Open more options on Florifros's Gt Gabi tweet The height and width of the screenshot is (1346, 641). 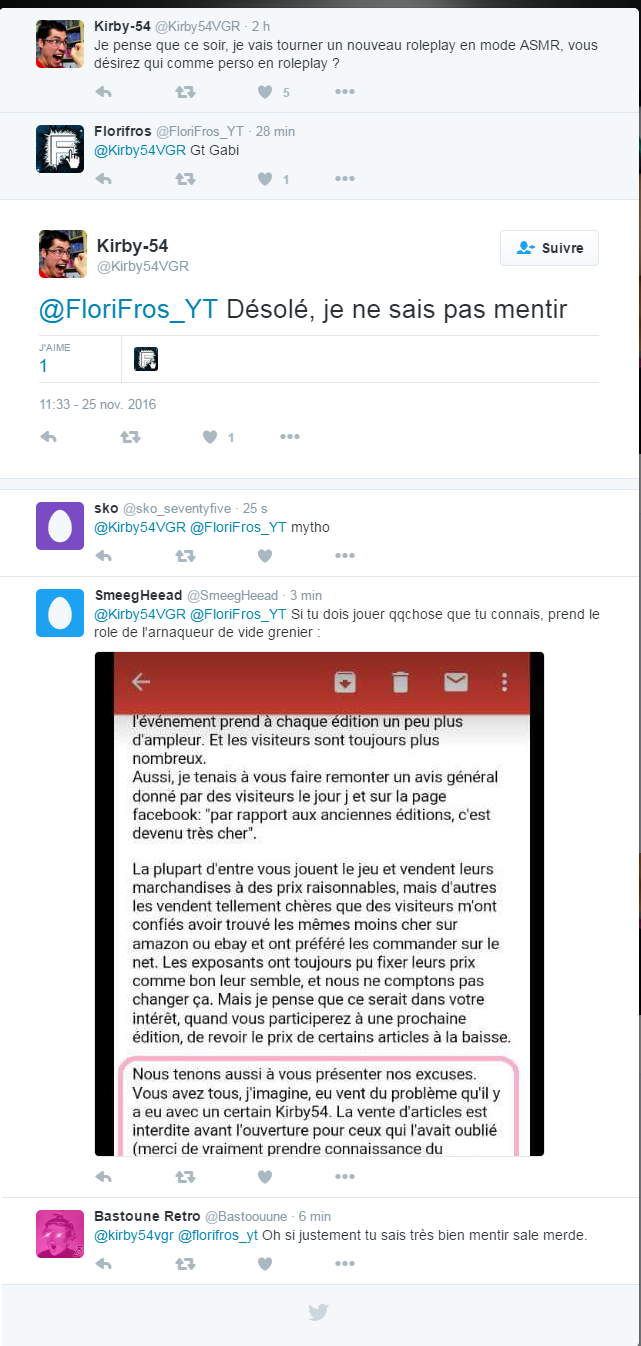coord(345,179)
